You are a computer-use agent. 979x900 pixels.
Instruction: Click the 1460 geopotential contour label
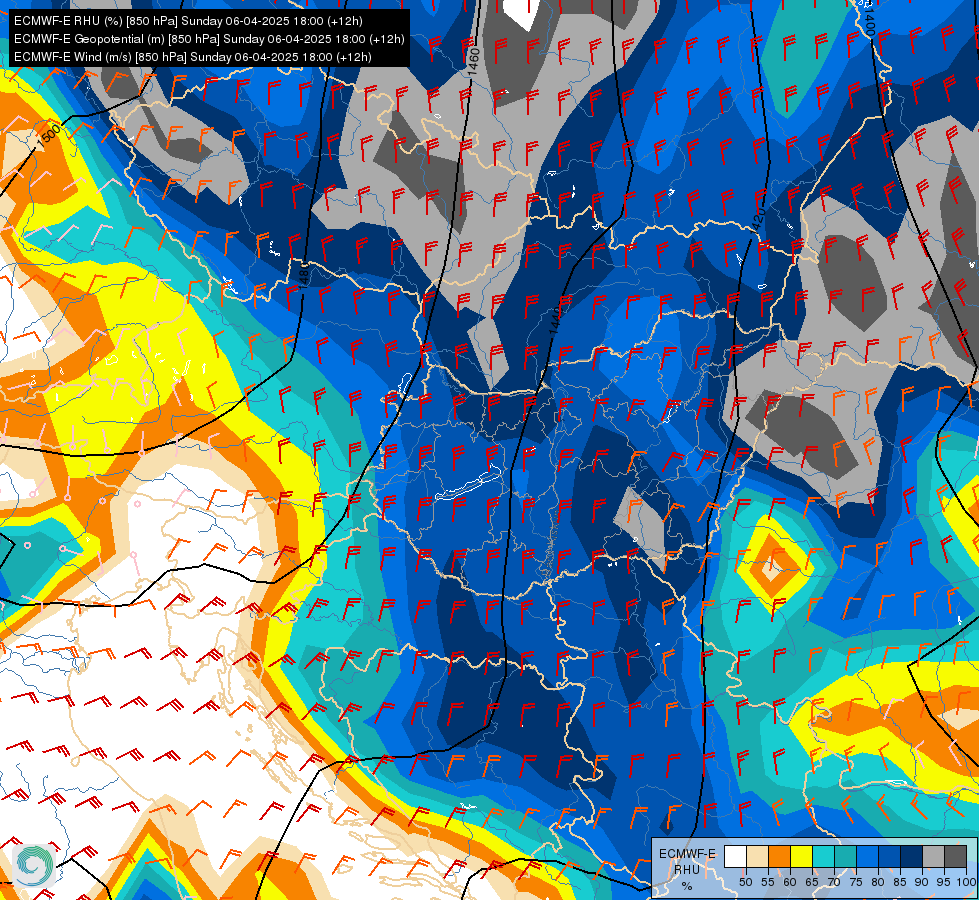point(473,62)
